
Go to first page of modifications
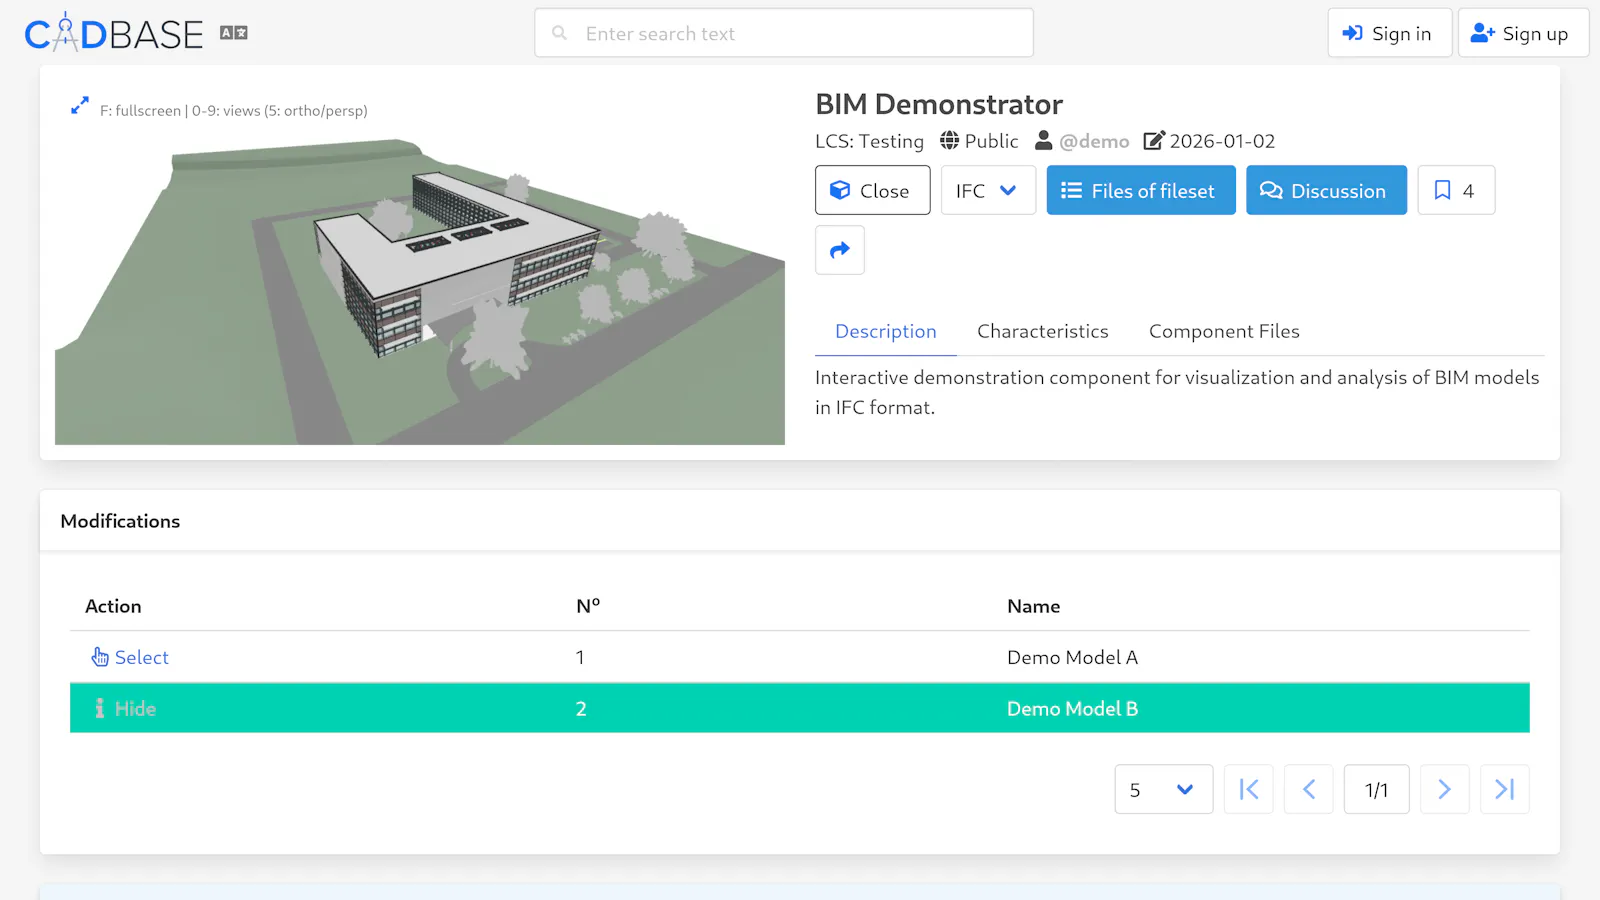(1249, 789)
